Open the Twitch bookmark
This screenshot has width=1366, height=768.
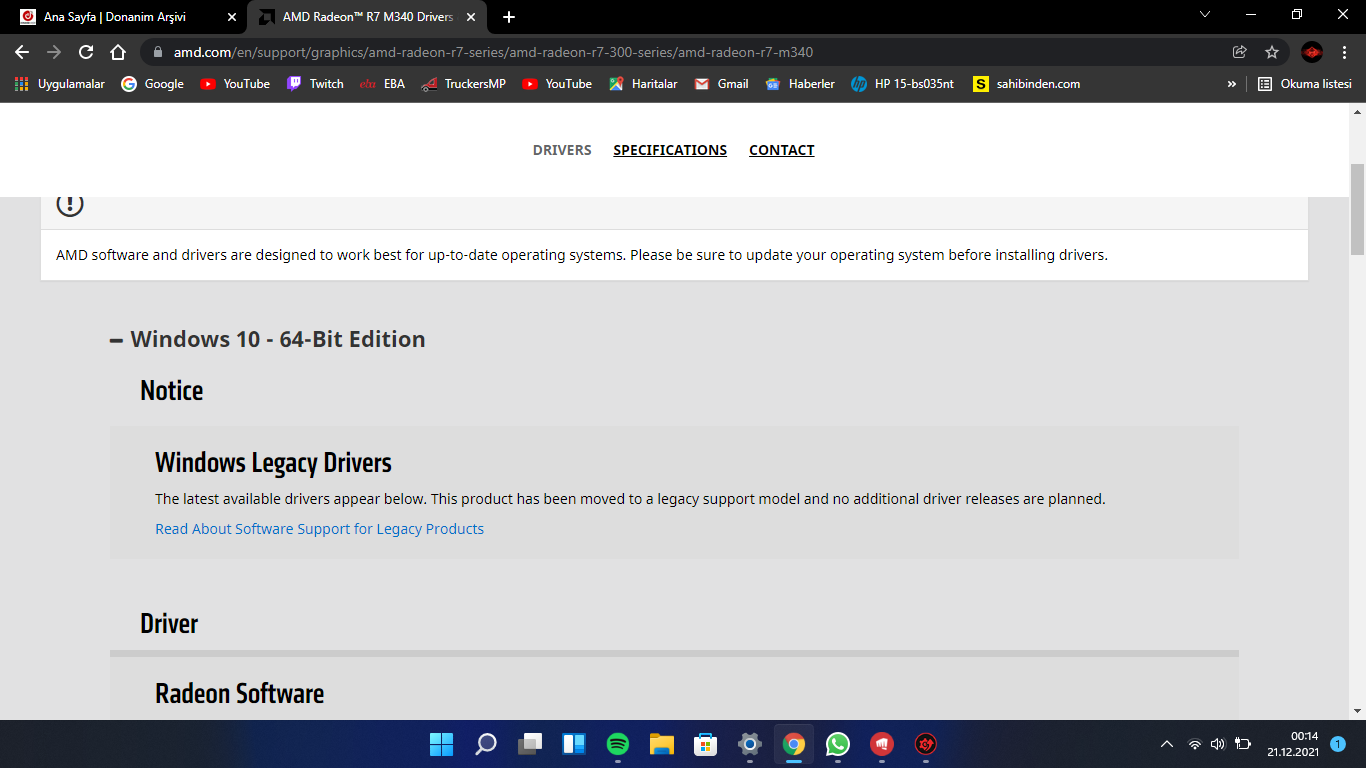pos(315,84)
